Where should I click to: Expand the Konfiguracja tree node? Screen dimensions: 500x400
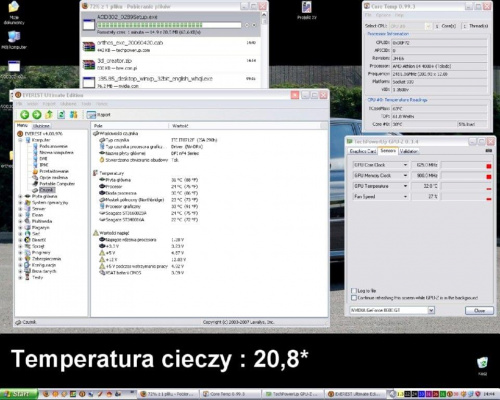[x=20, y=265]
